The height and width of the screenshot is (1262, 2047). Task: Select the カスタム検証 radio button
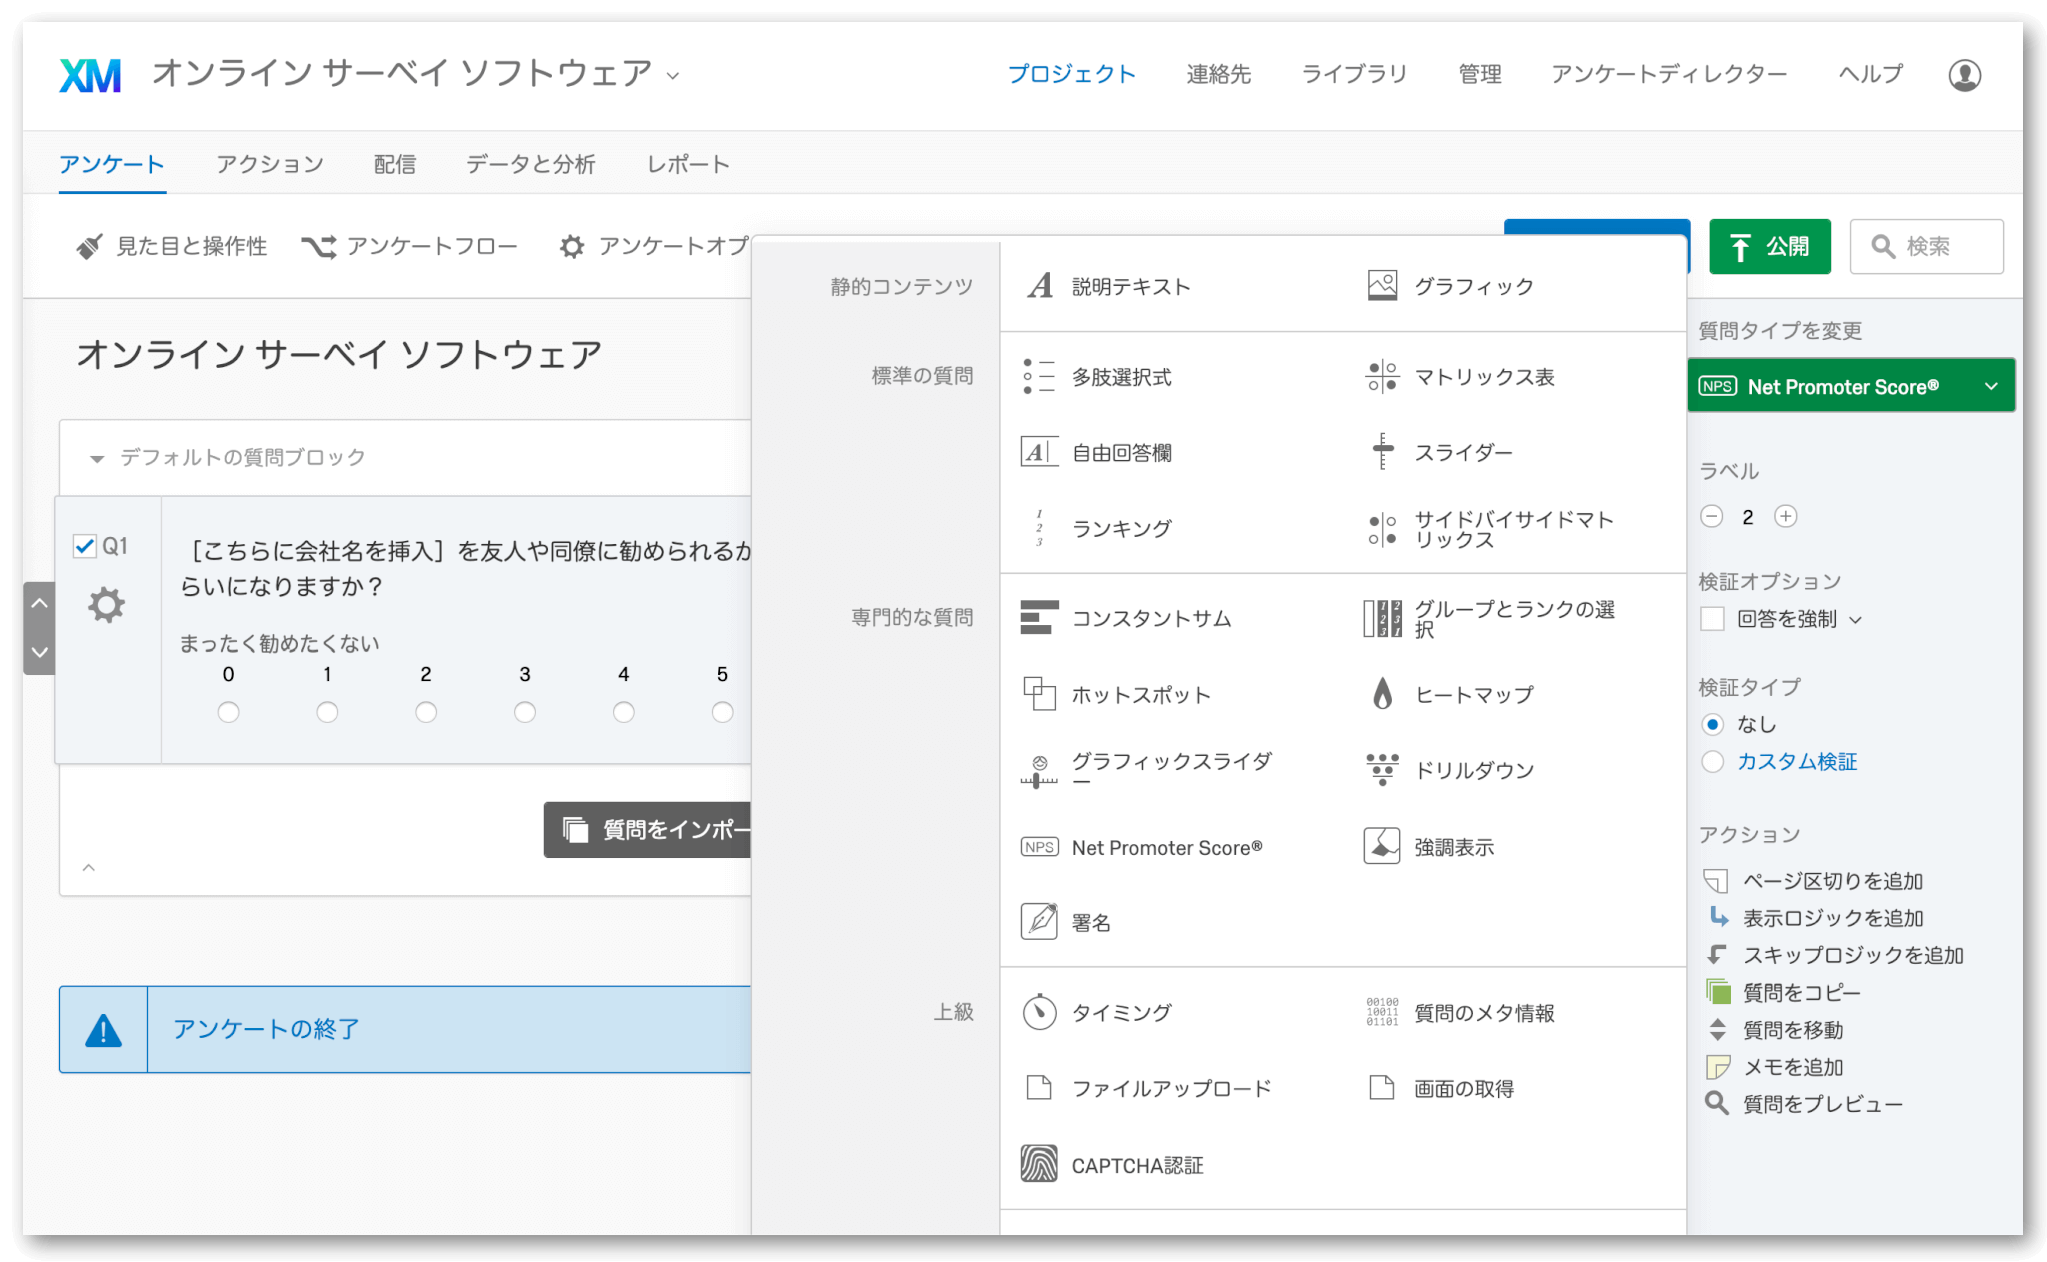click(1712, 762)
